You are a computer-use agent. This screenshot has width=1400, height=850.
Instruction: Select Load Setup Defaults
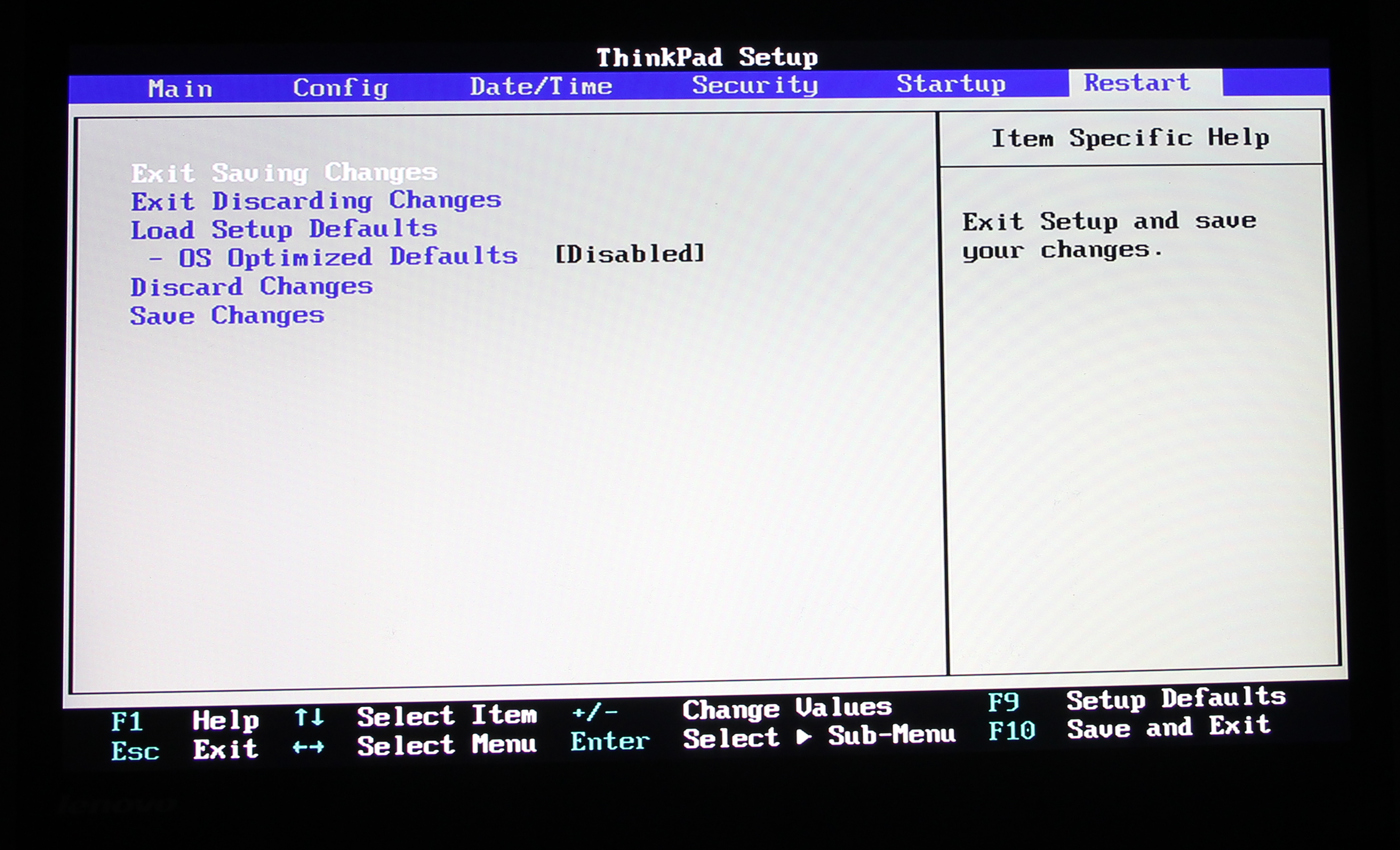(284, 229)
